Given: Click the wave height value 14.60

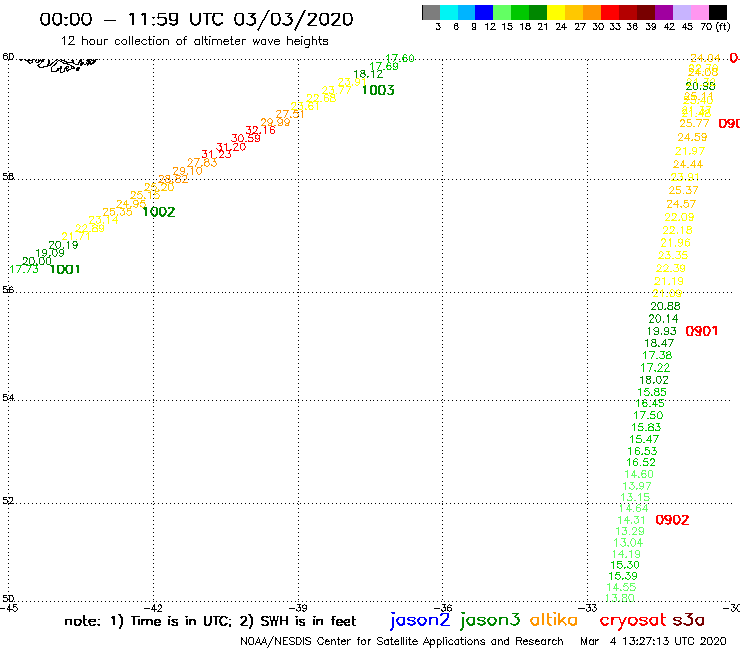Looking at the screenshot, I should pyautogui.click(x=639, y=474).
